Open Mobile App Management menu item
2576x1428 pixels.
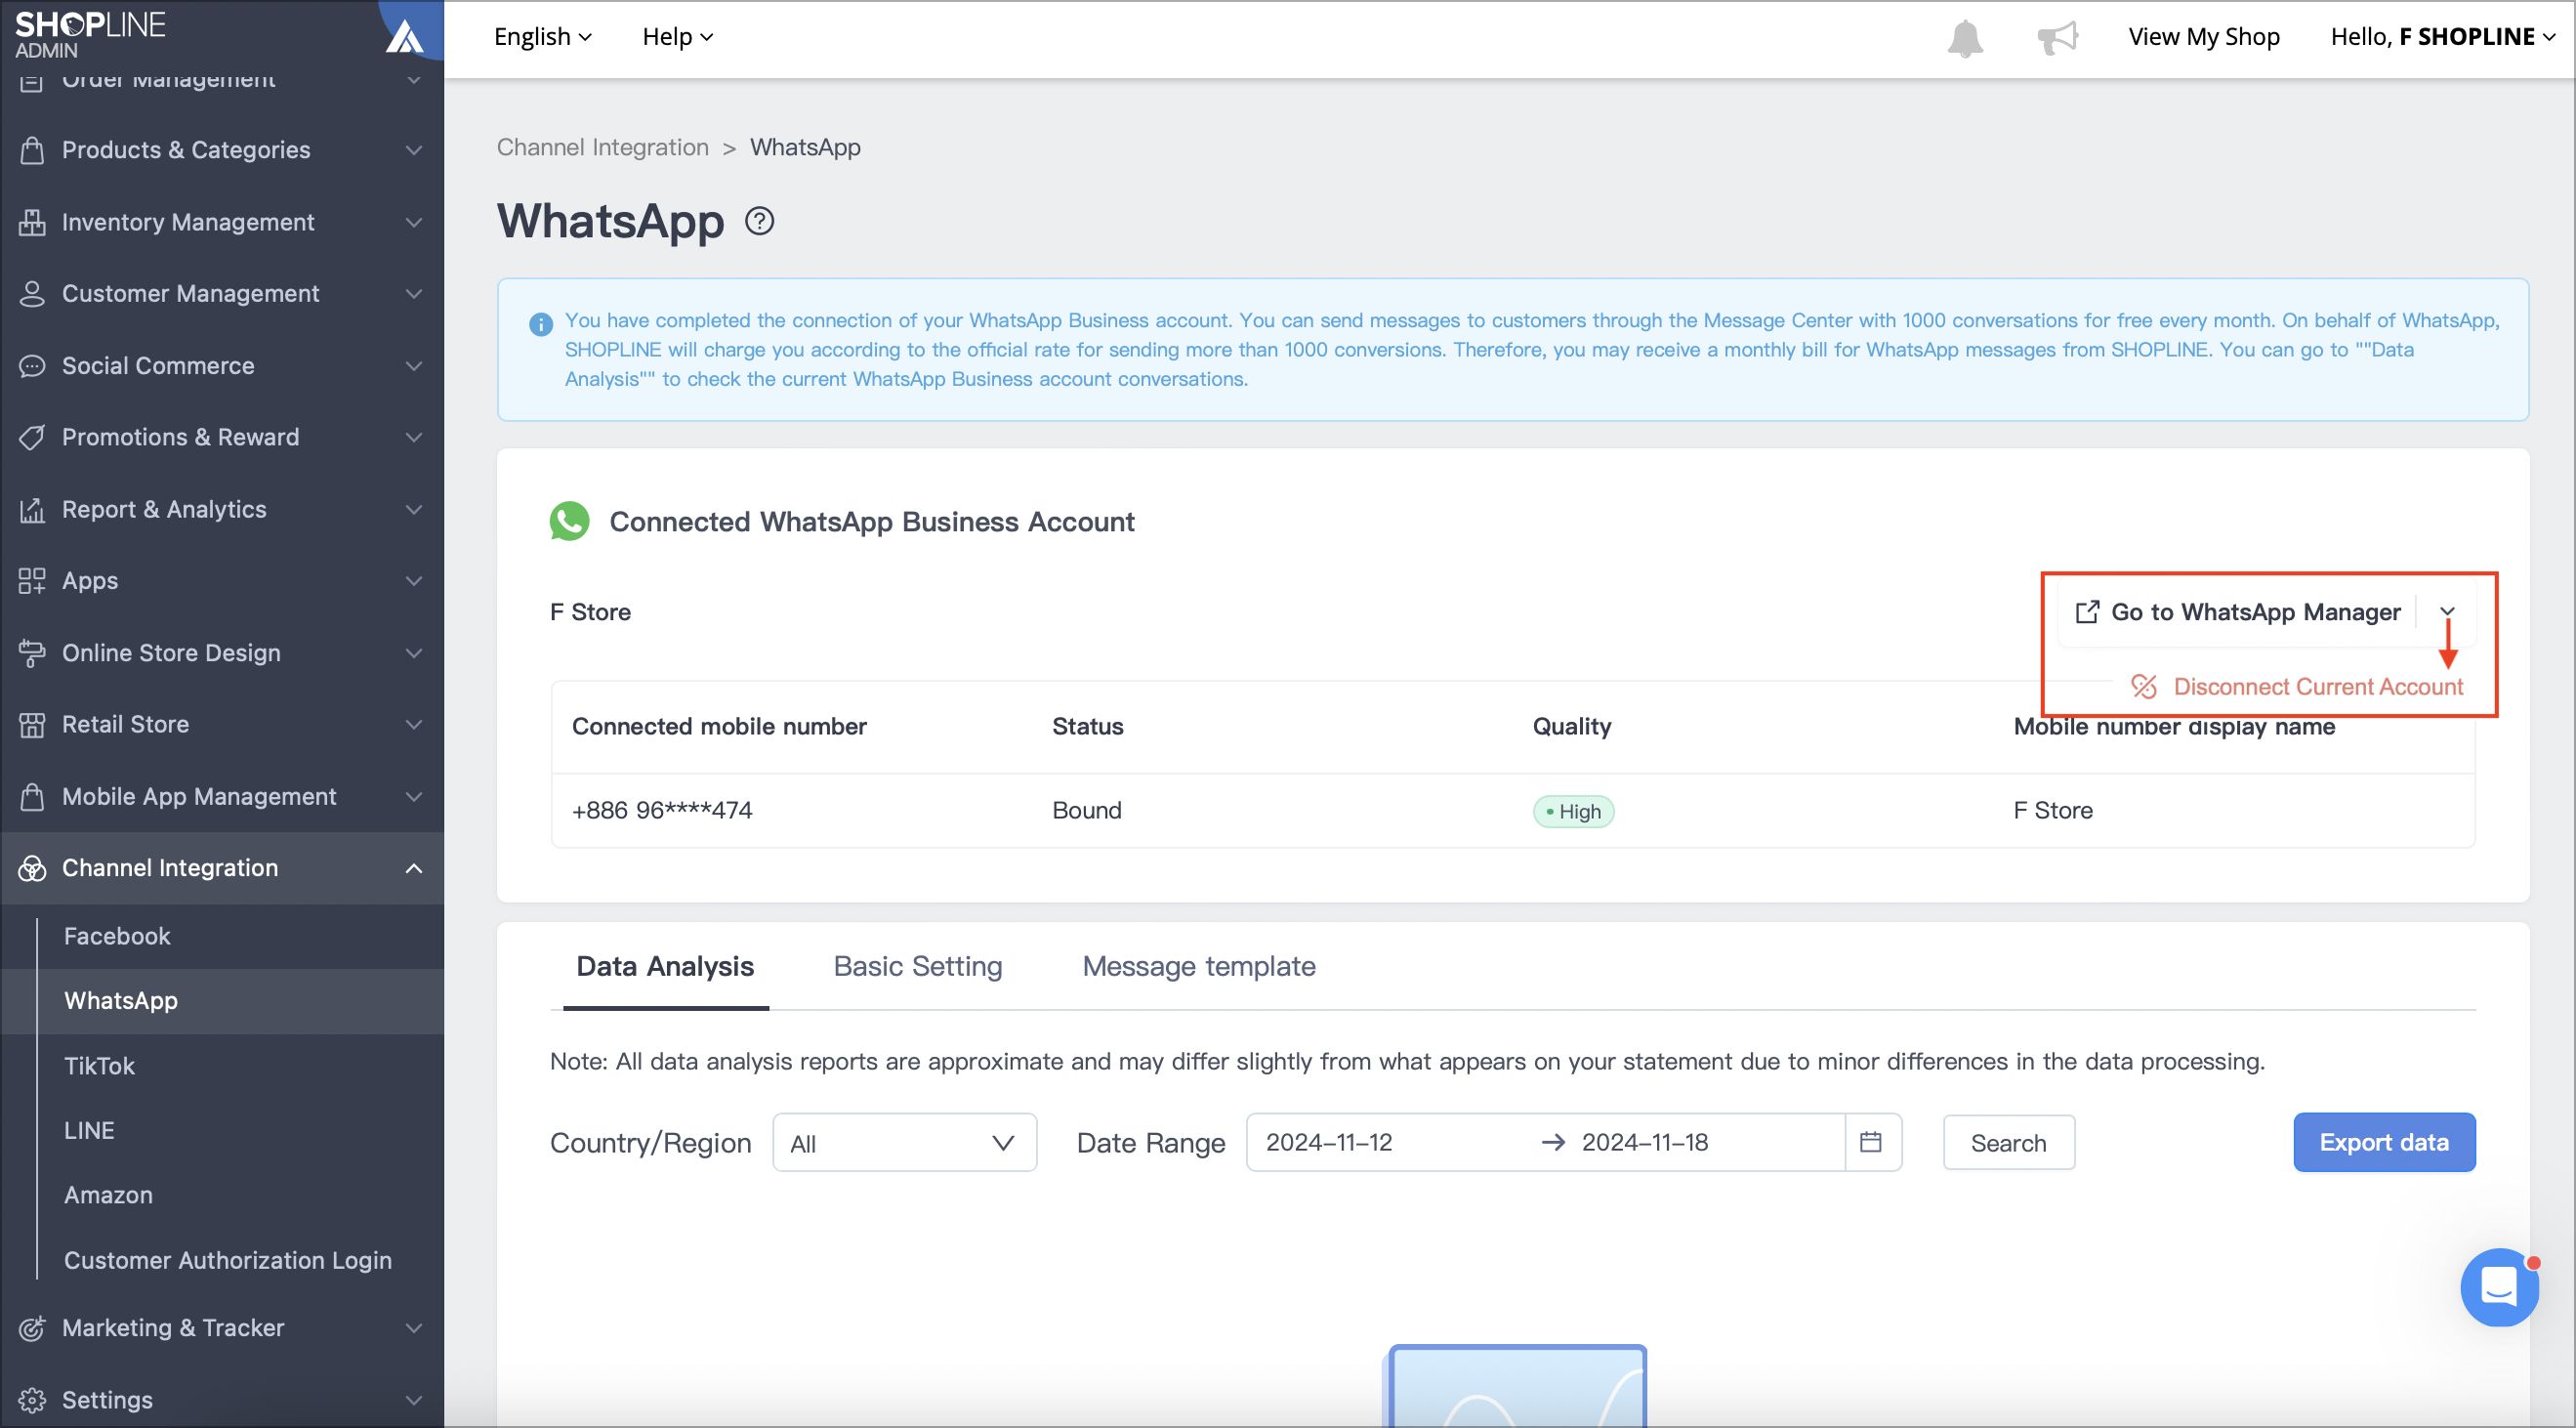pyautogui.click(x=222, y=796)
